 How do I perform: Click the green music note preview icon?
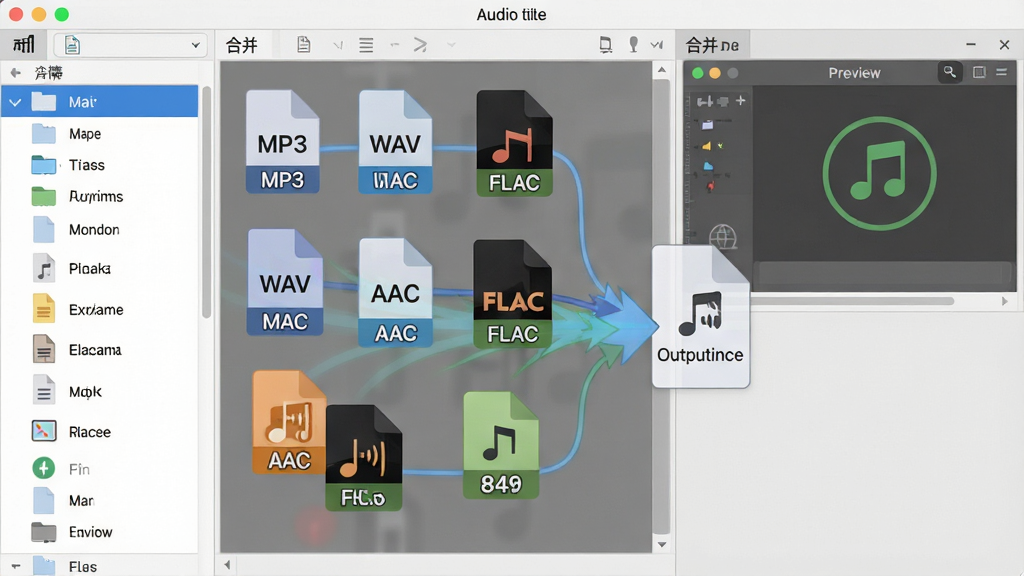click(x=879, y=174)
